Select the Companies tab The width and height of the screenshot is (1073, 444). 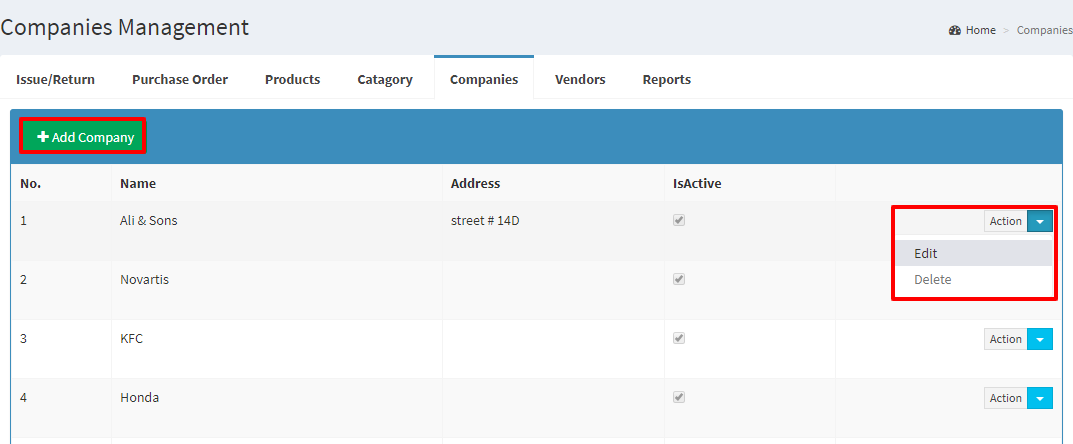[484, 79]
